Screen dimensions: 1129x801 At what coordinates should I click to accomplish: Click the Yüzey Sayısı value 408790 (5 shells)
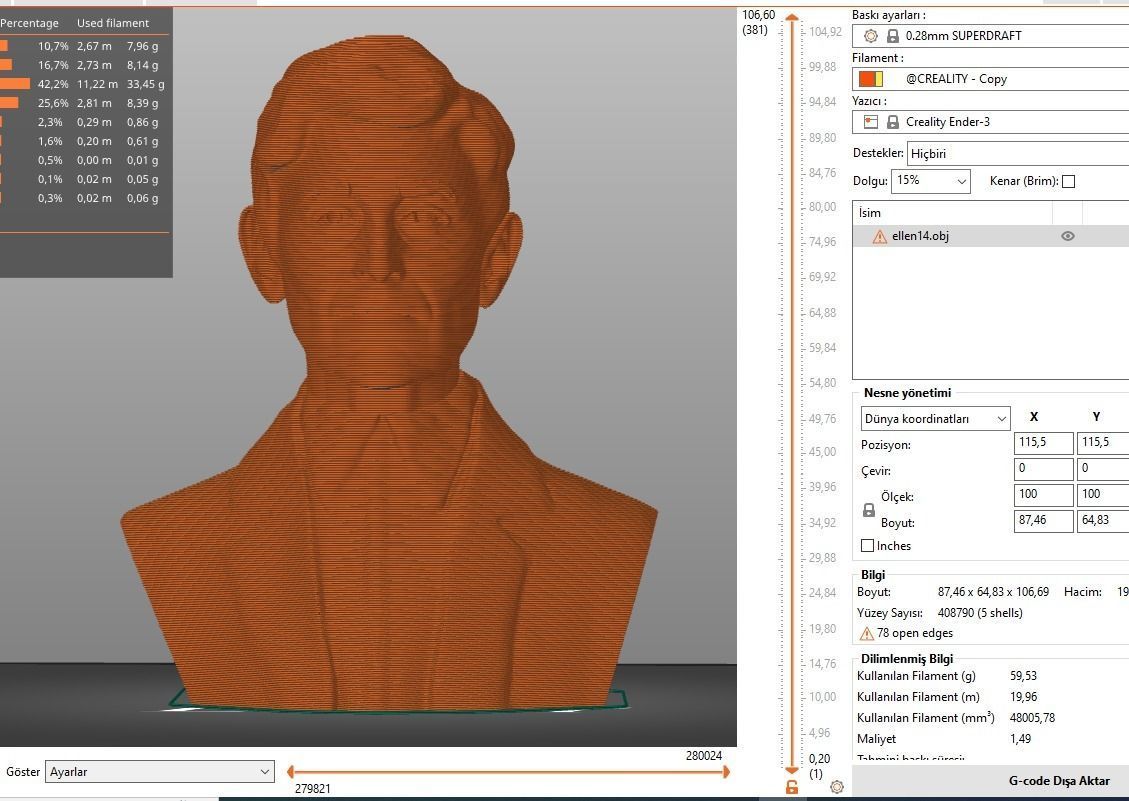(980, 613)
